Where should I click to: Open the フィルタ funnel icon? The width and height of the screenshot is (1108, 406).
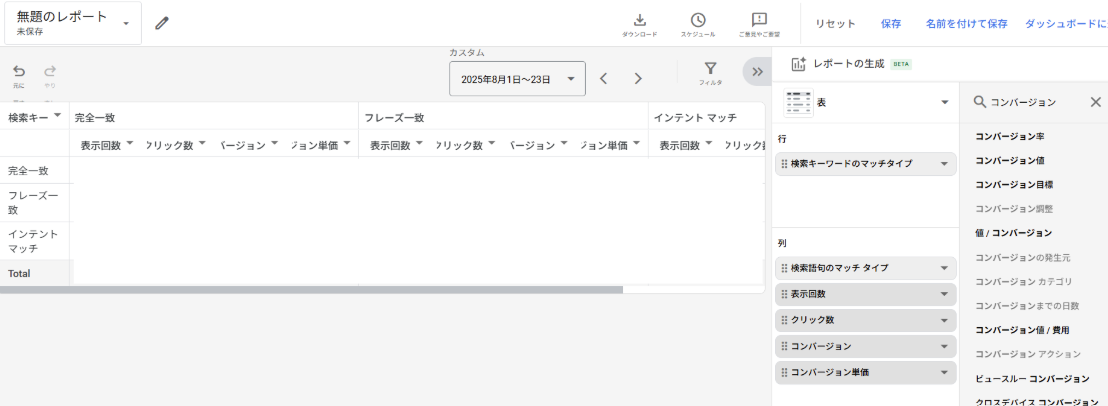coord(711,68)
